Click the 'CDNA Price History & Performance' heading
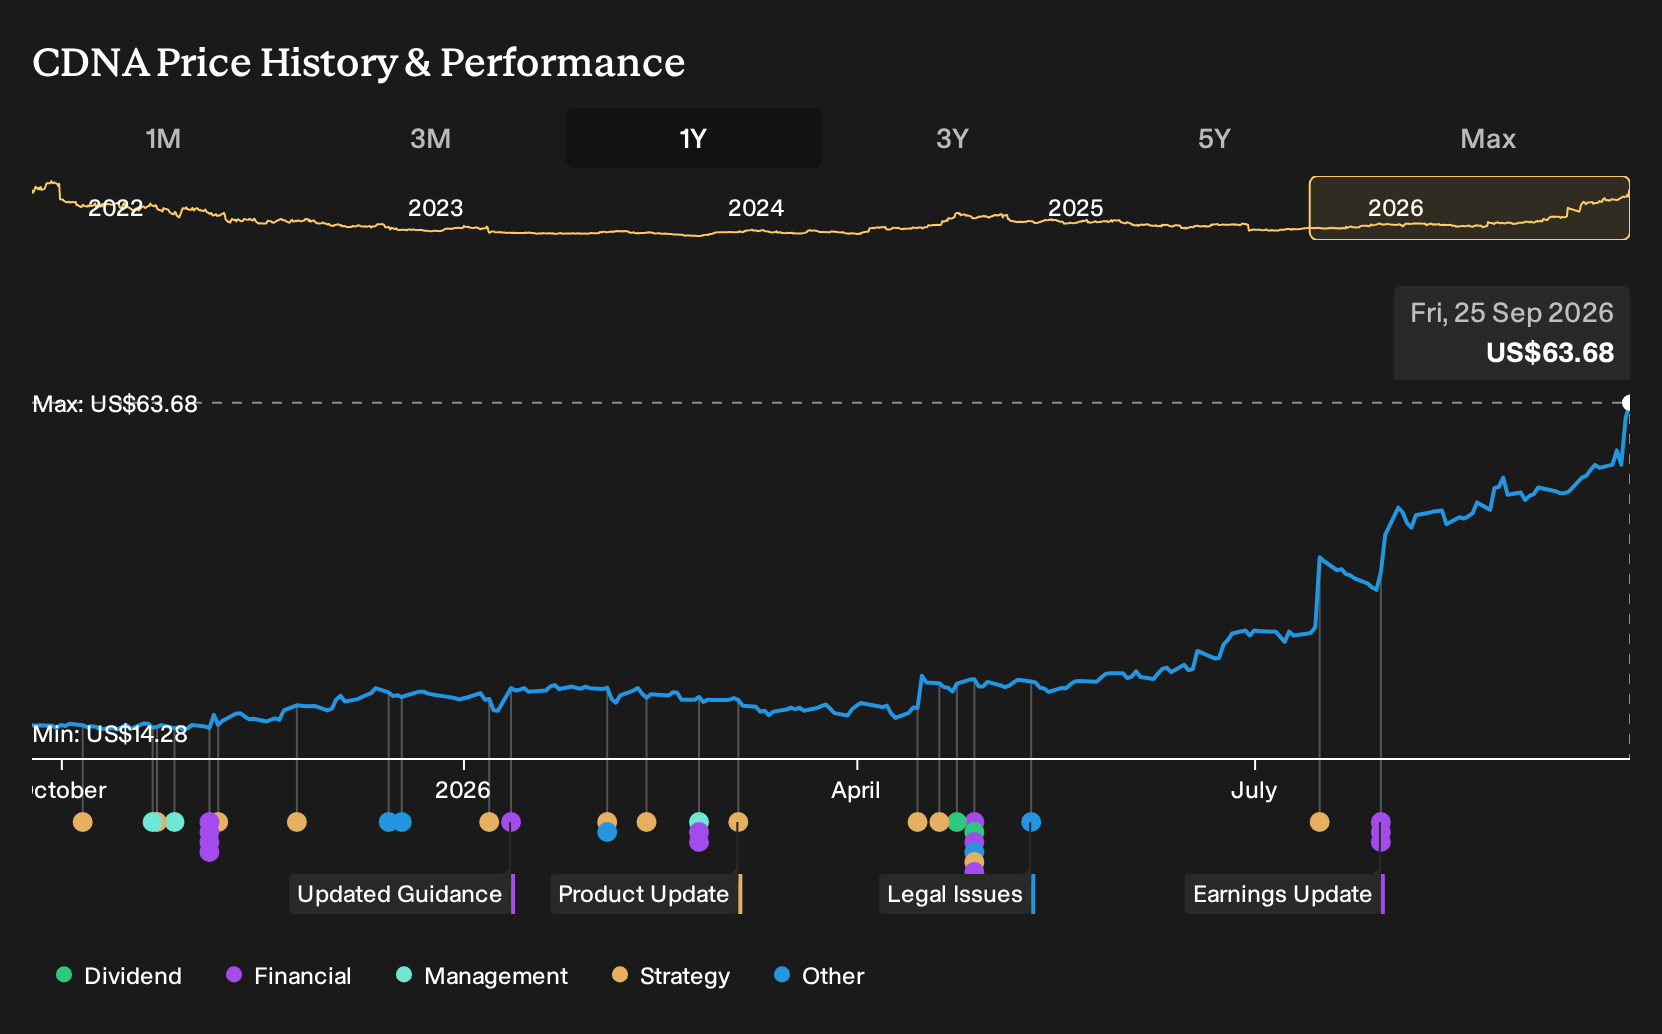 pos(359,62)
